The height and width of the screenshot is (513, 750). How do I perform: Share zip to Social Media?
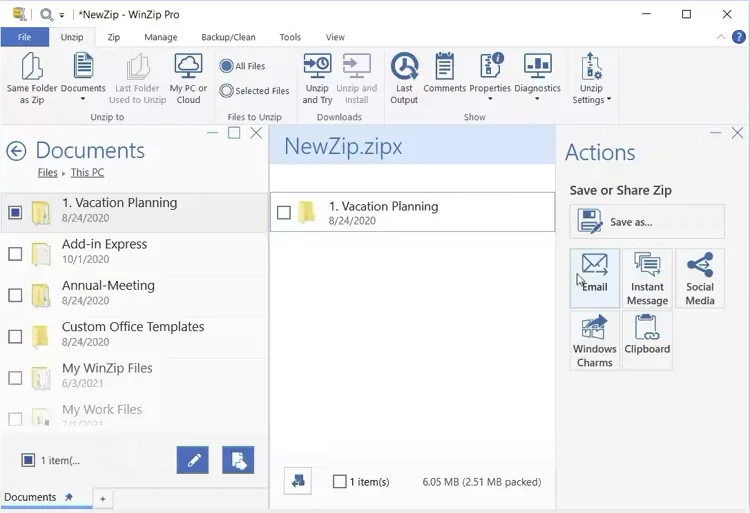[x=700, y=278]
